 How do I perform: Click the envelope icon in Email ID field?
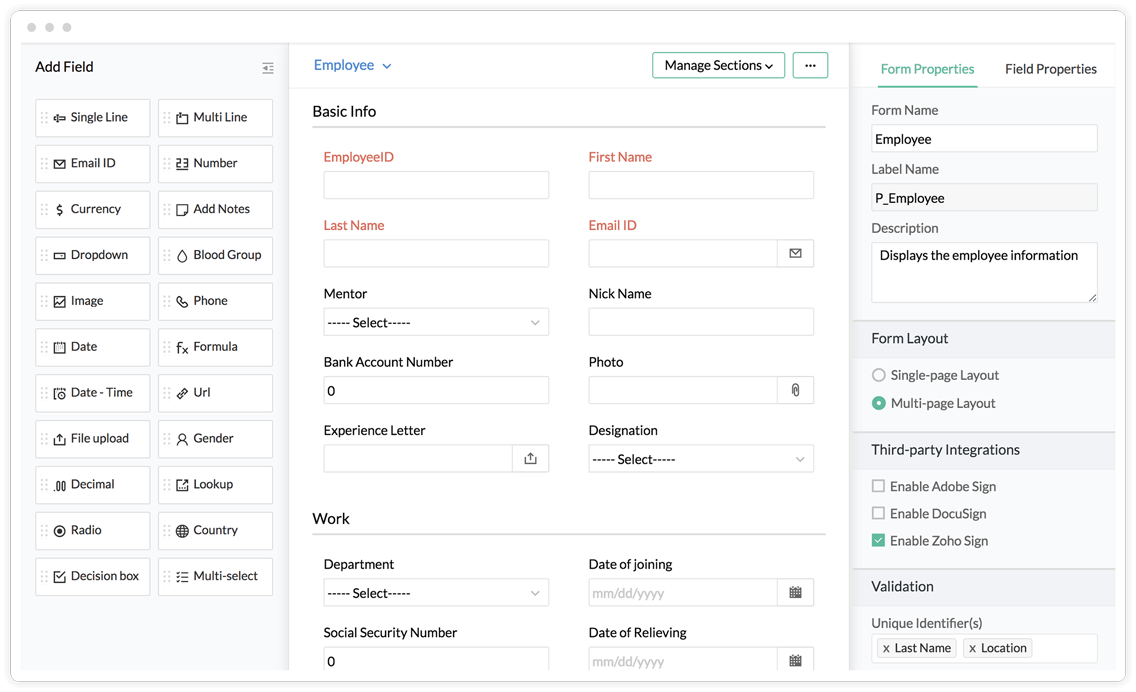click(x=795, y=254)
